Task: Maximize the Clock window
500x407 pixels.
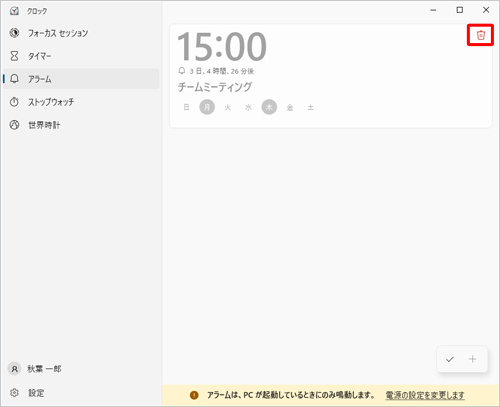Action: (x=460, y=10)
